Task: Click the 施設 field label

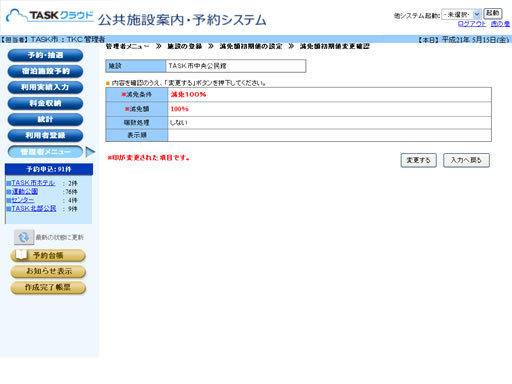Action: click(x=136, y=66)
